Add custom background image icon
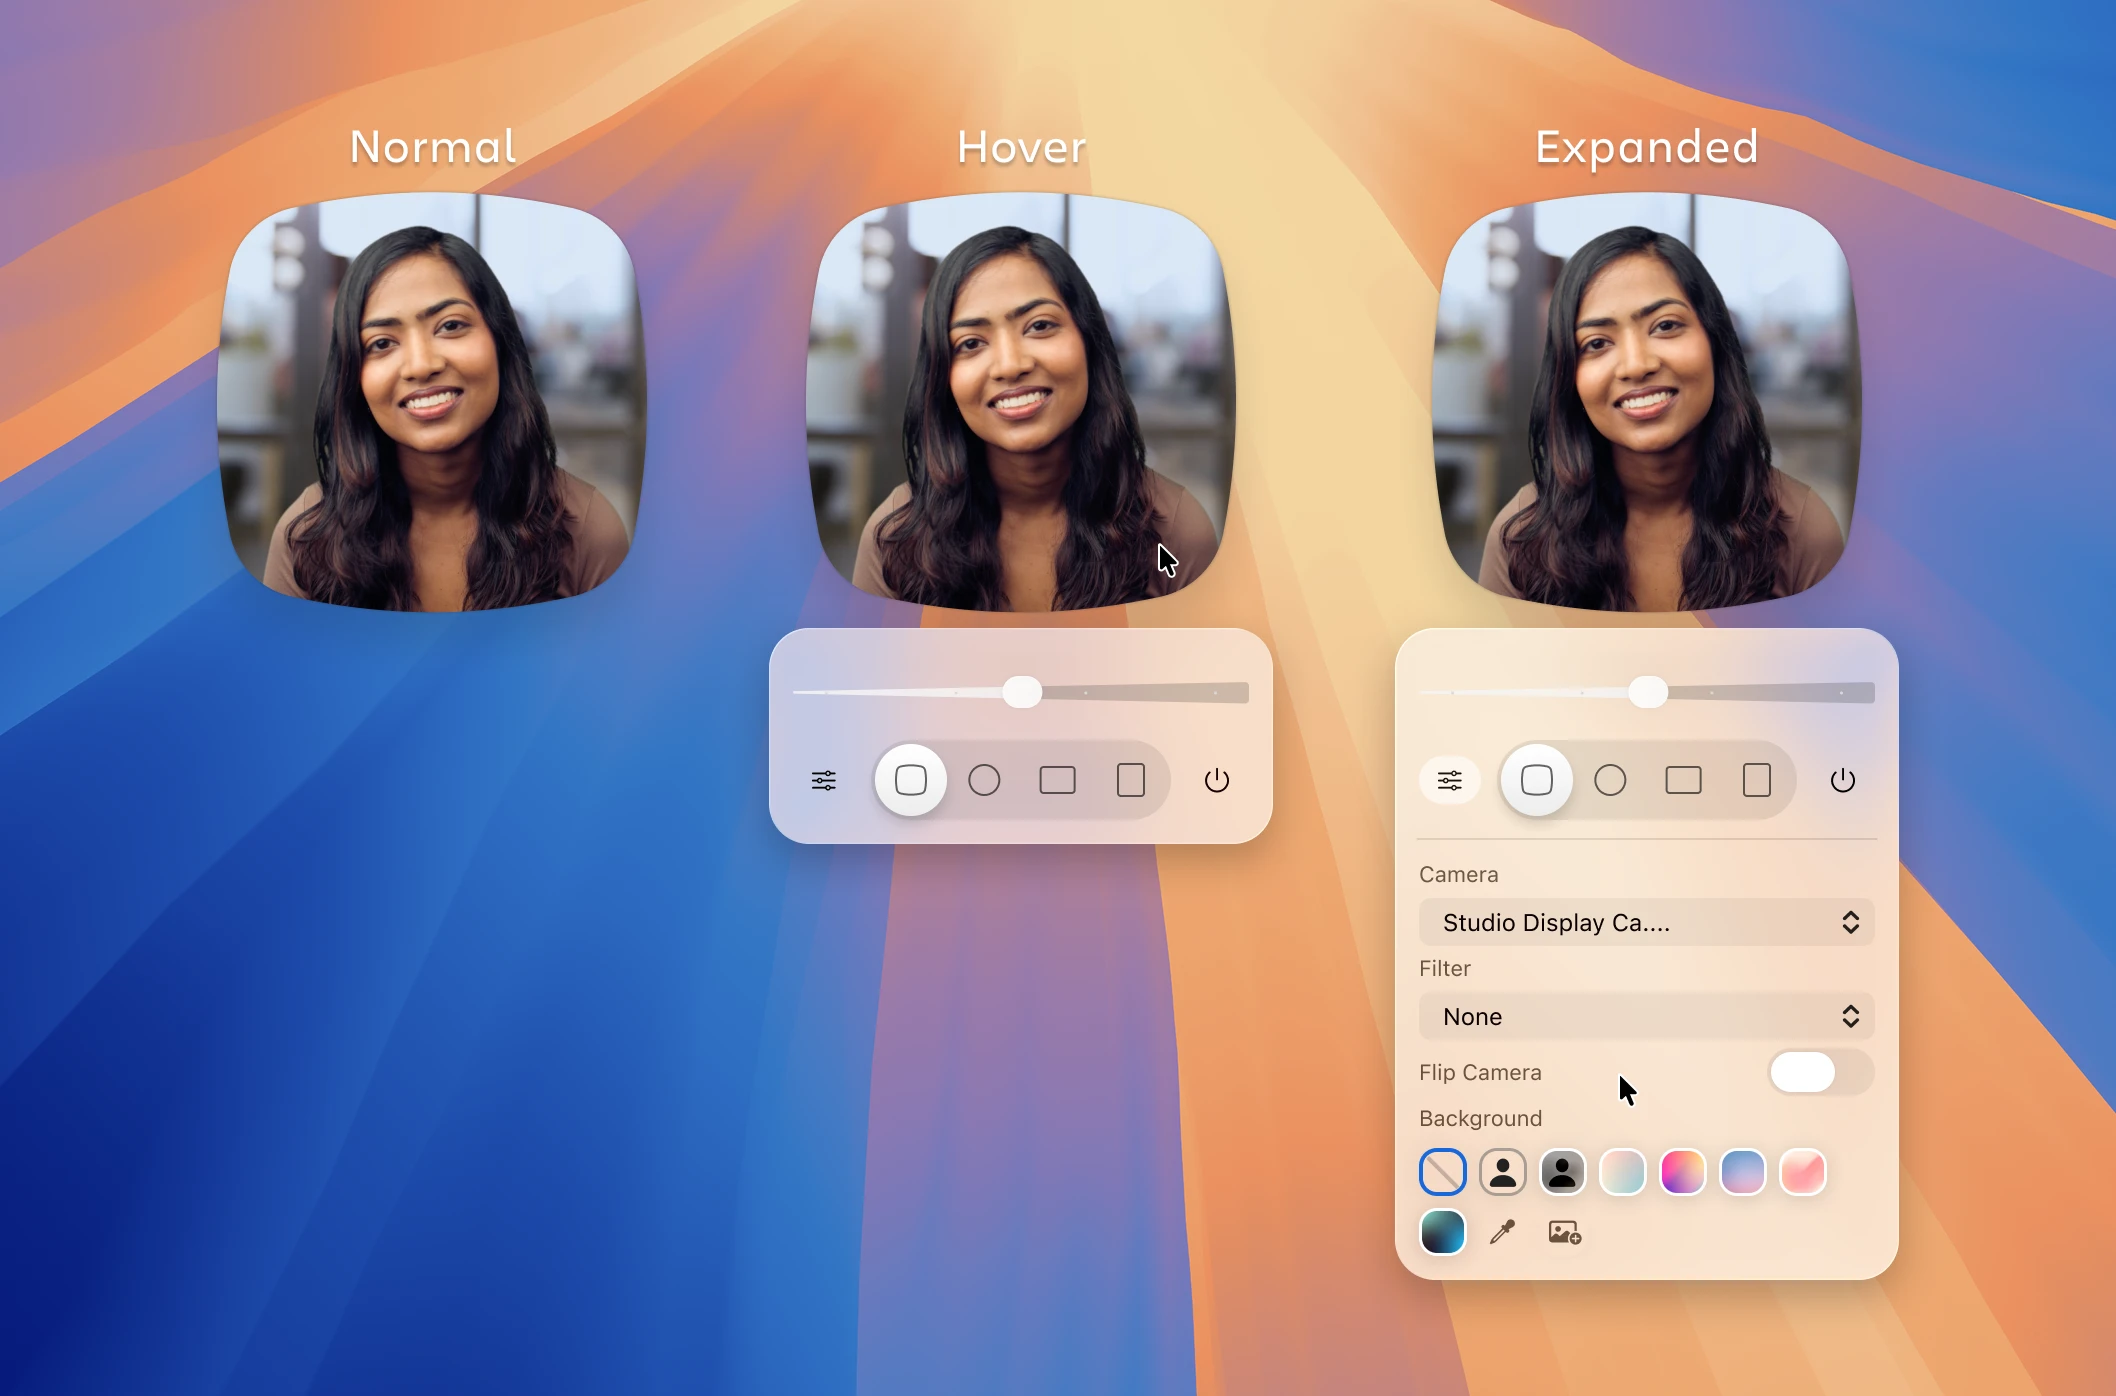 (x=1565, y=1232)
